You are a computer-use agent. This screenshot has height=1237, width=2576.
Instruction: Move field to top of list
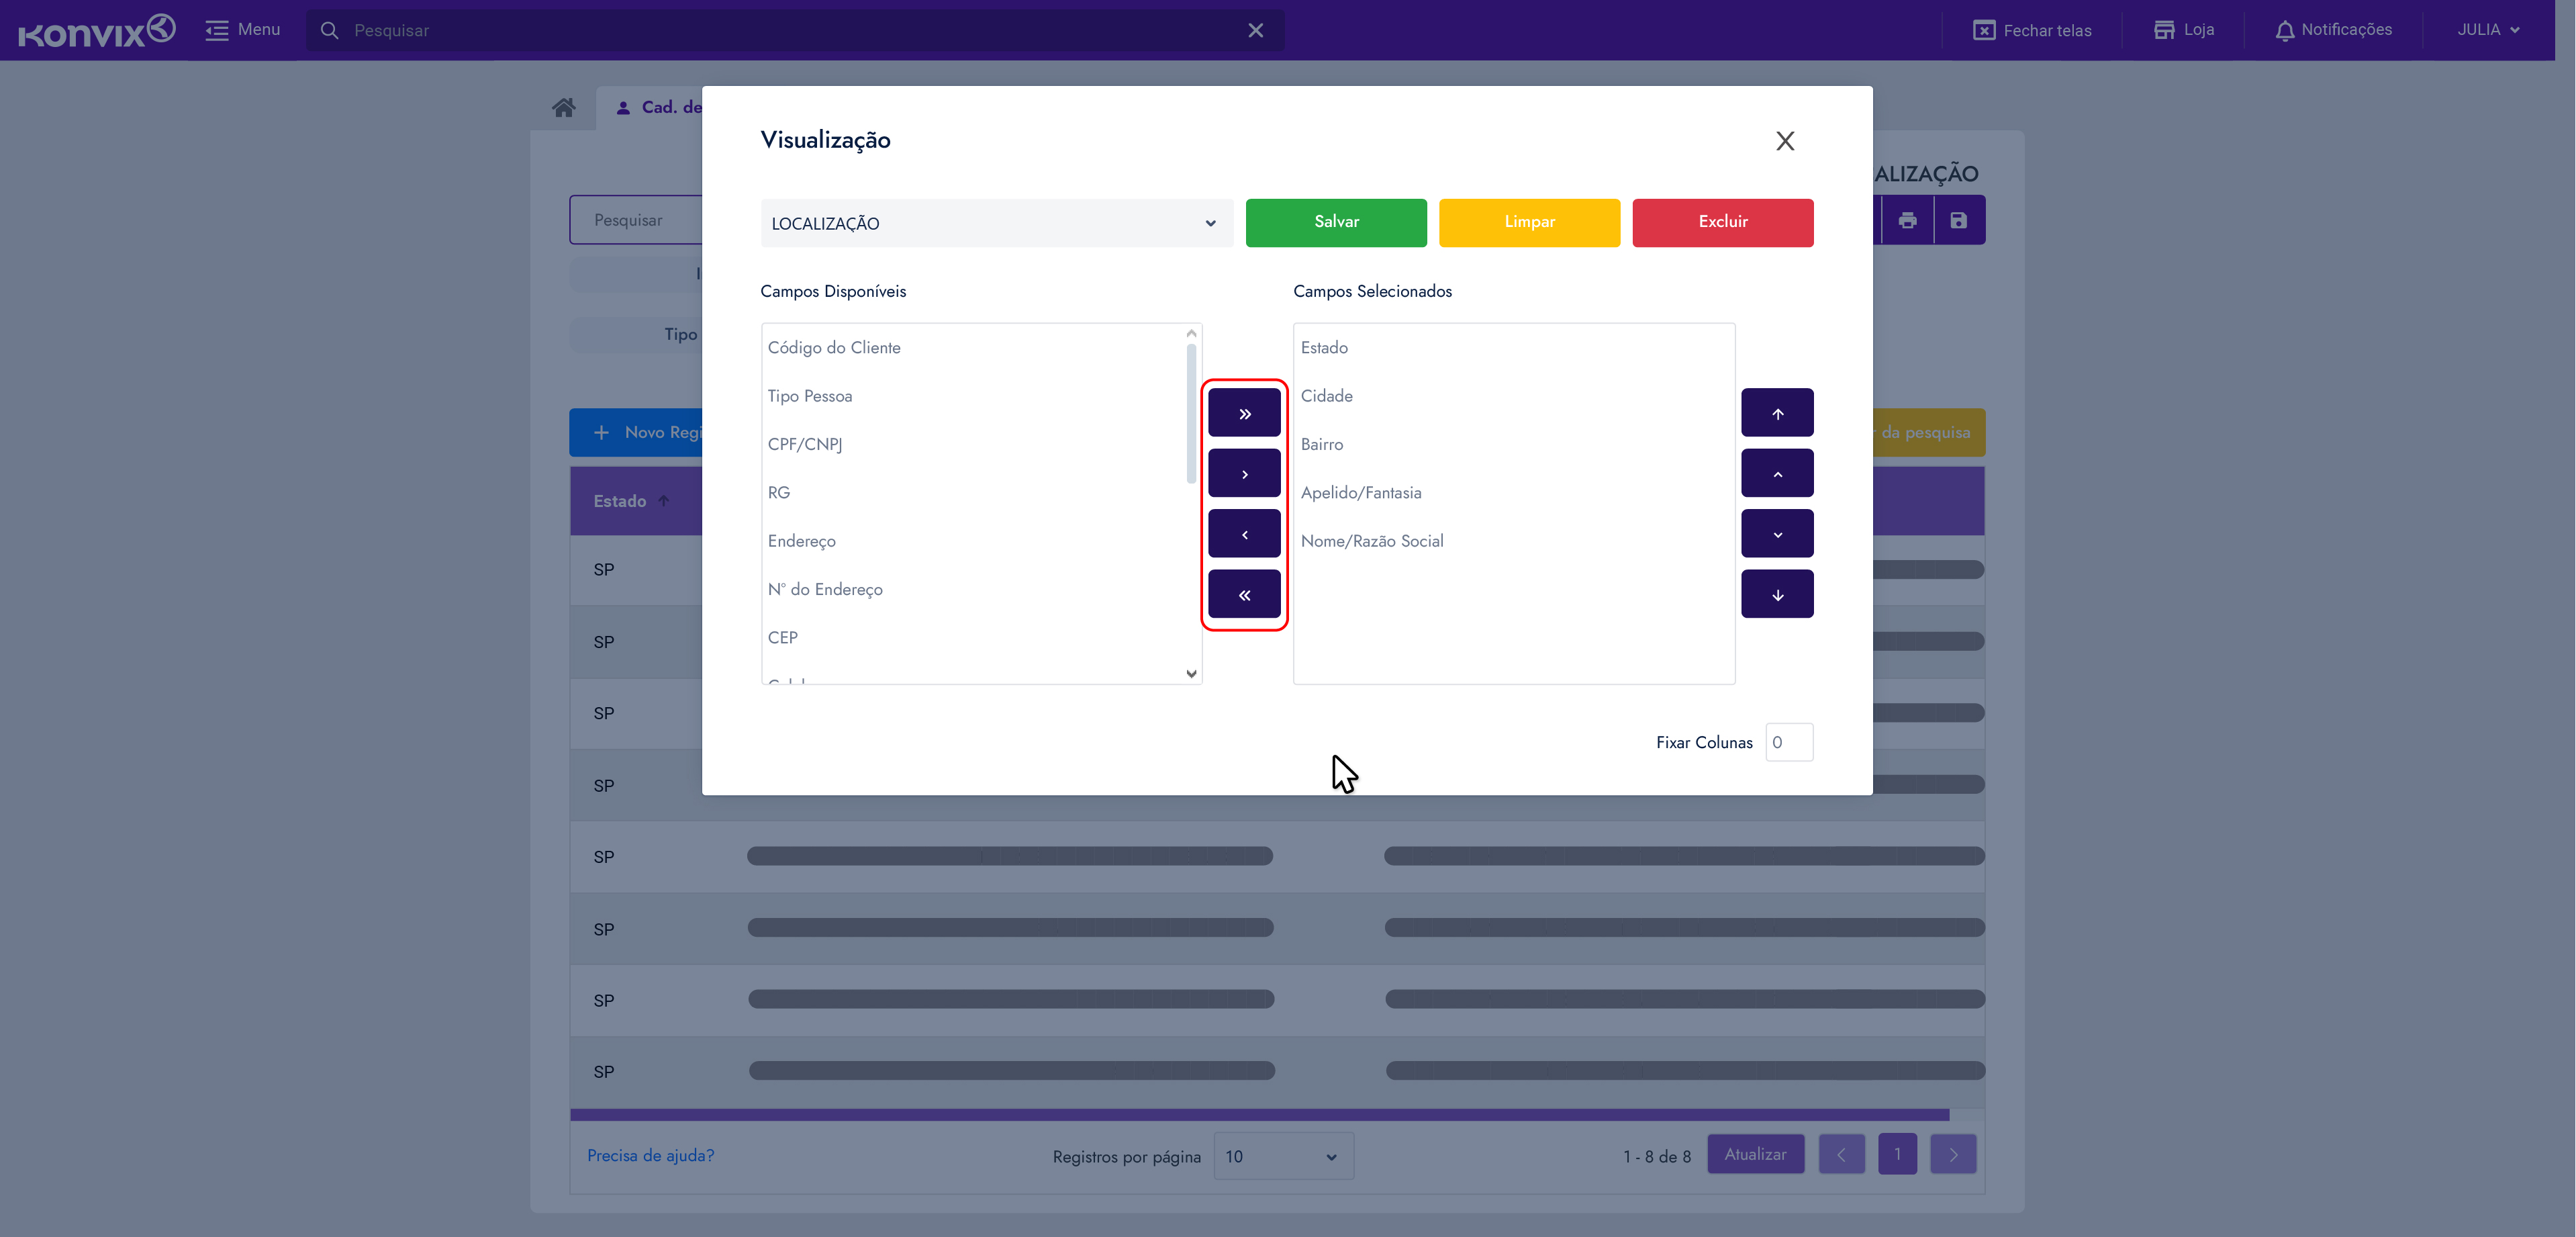click(1777, 413)
